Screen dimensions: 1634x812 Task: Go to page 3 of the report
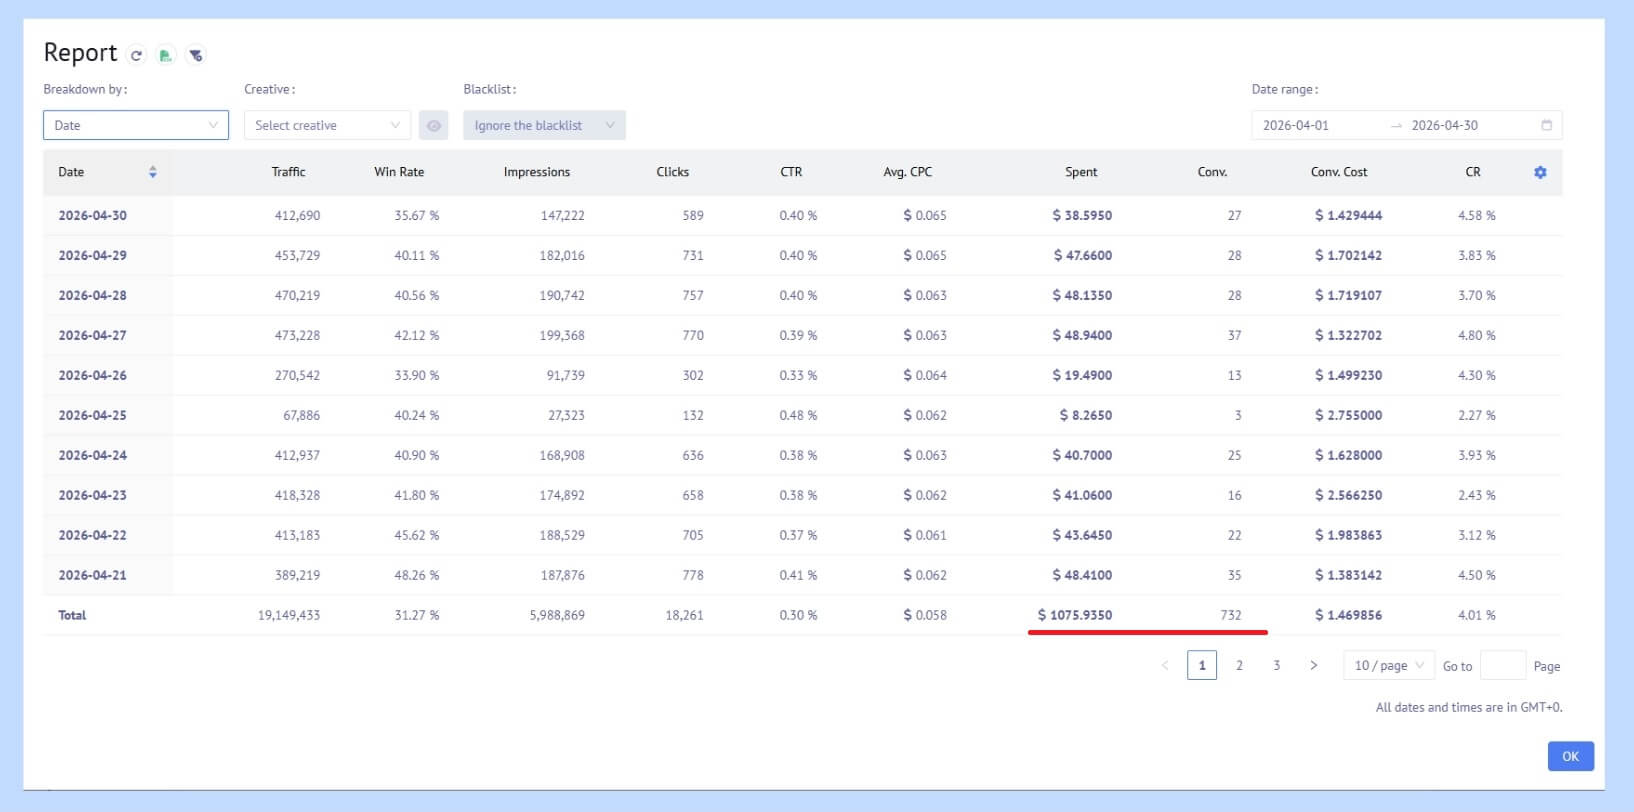point(1276,665)
